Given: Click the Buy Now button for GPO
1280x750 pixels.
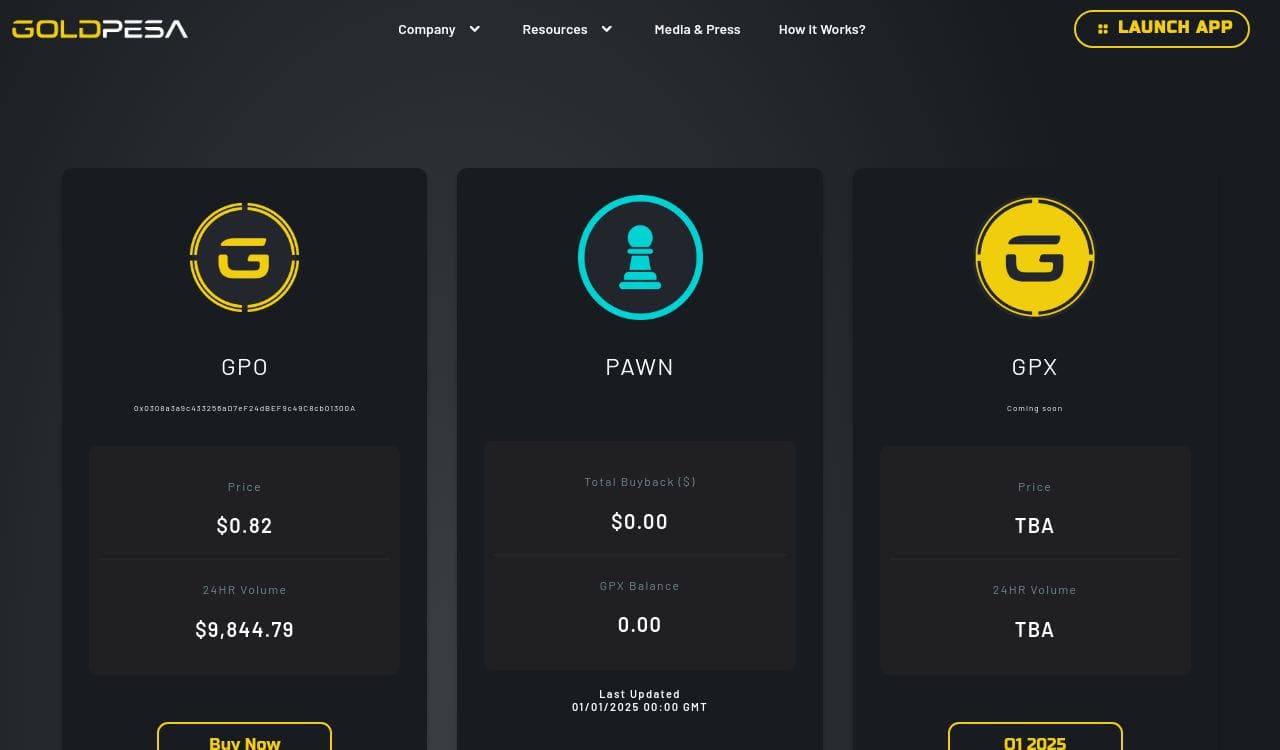Looking at the screenshot, I should click(x=244, y=740).
